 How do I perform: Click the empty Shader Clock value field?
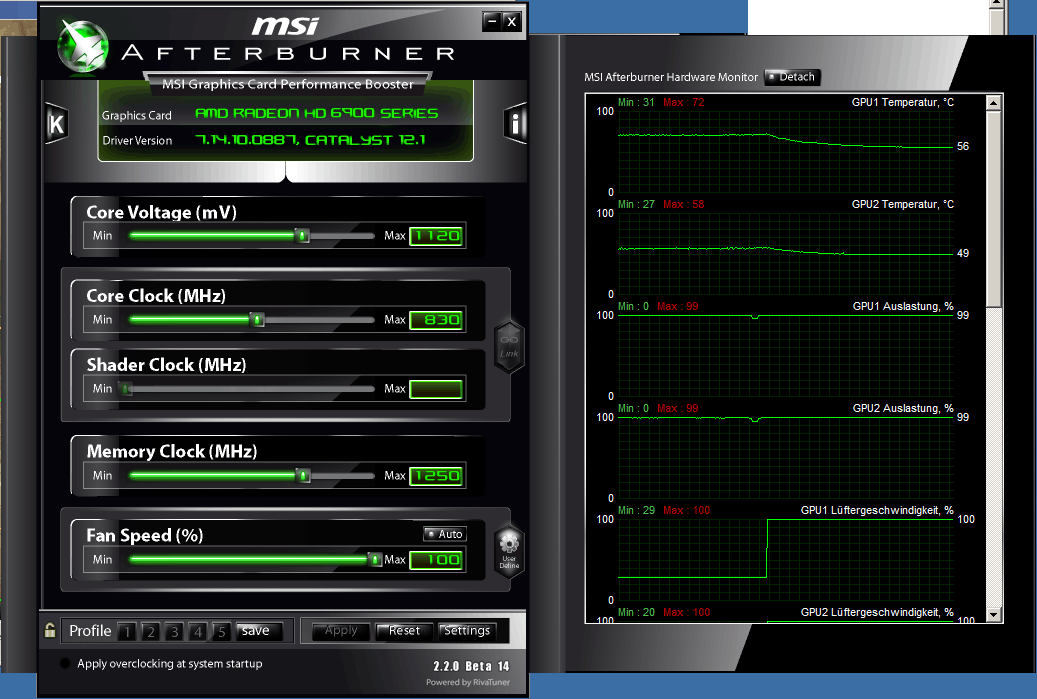click(436, 389)
